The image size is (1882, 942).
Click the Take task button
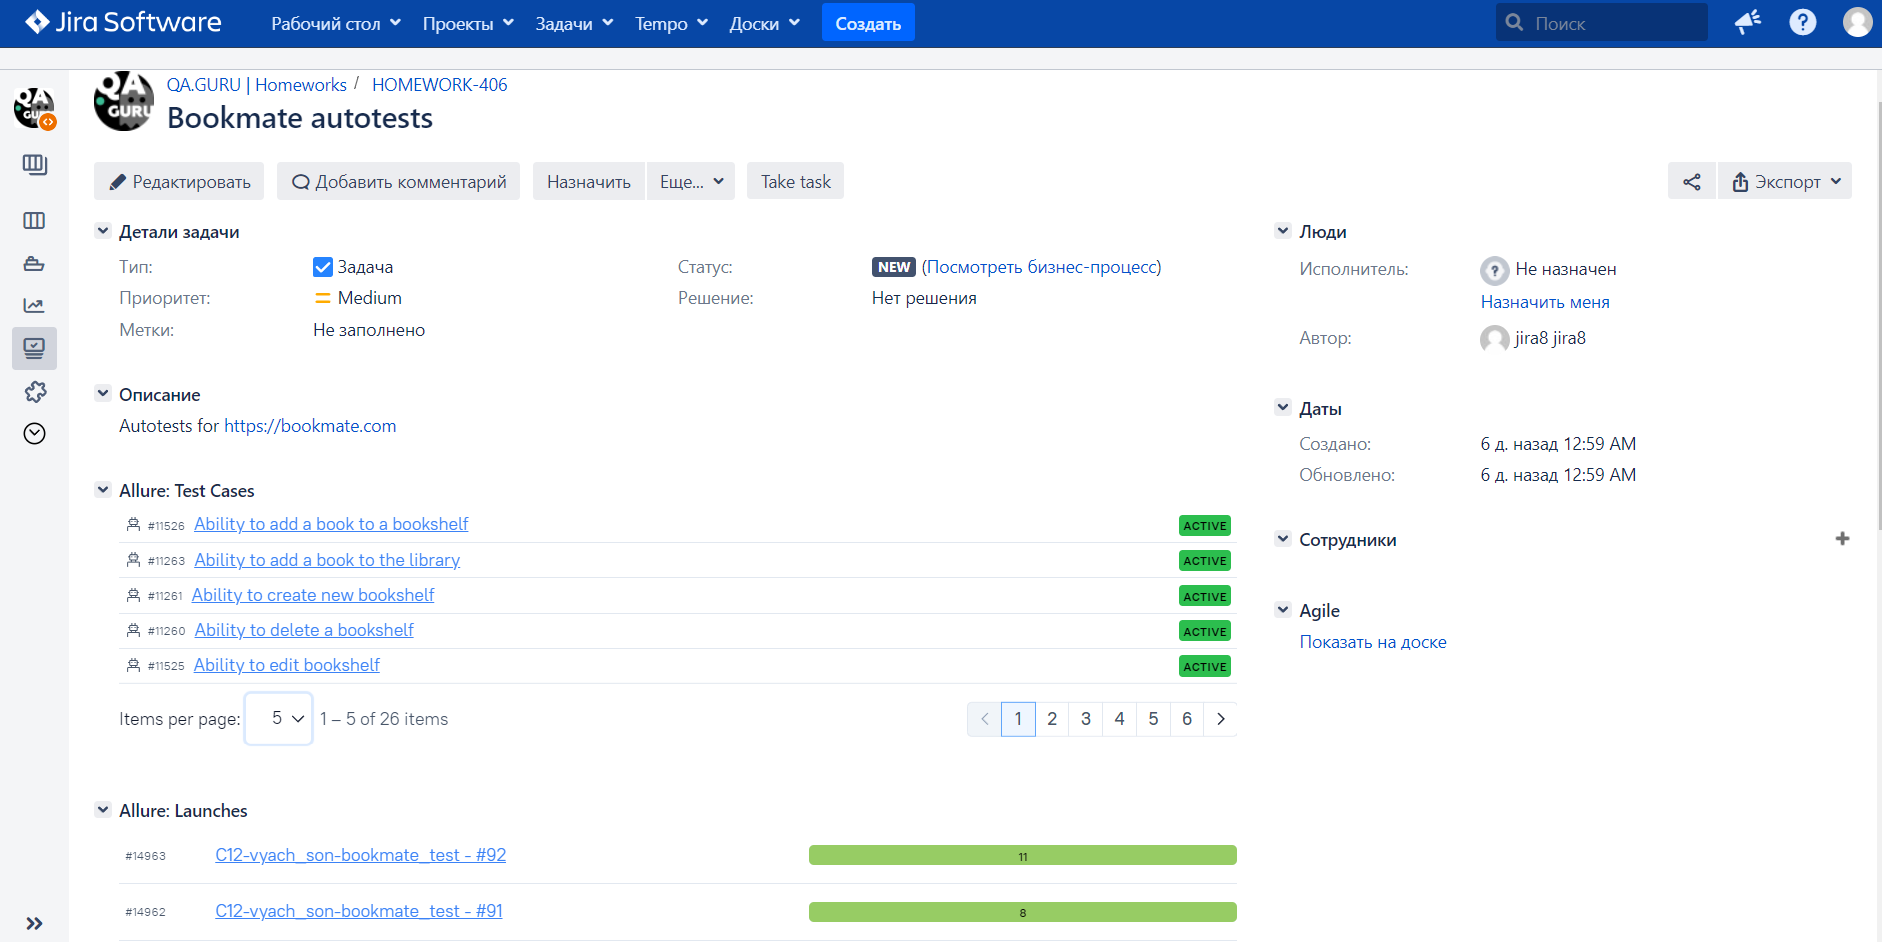coord(795,181)
